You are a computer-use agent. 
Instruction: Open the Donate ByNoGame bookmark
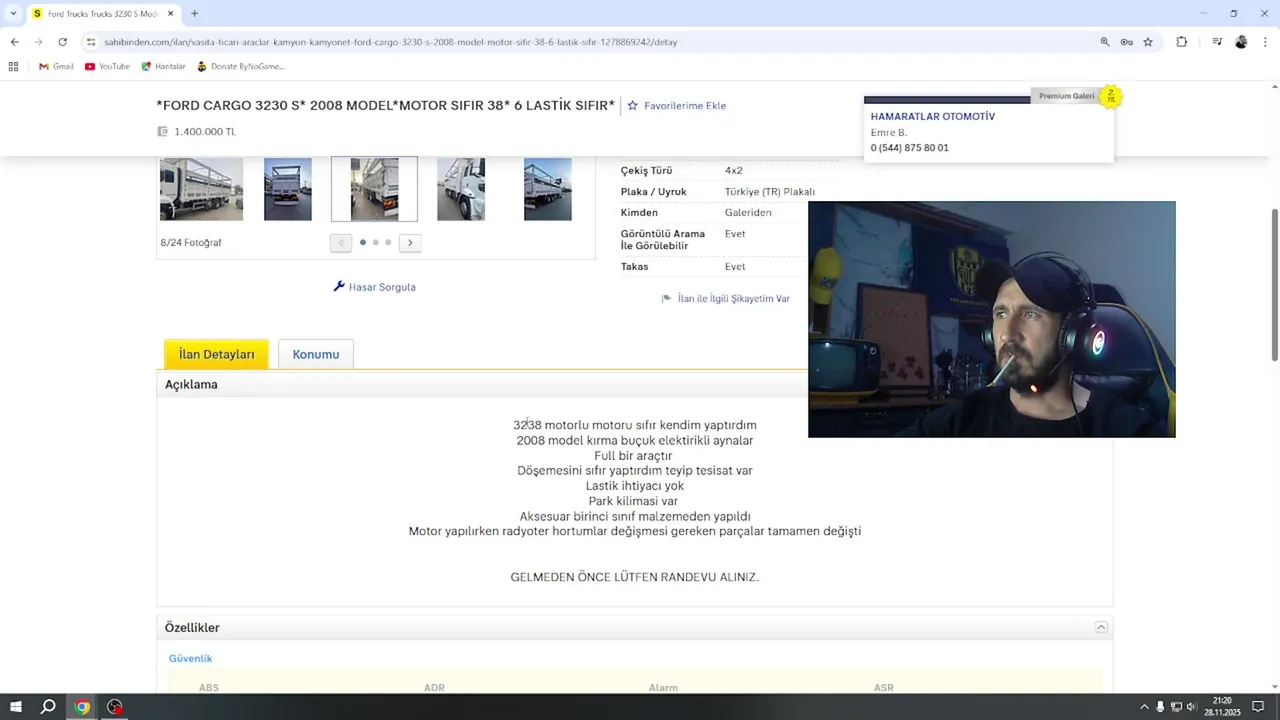pyautogui.click(x=240, y=66)
